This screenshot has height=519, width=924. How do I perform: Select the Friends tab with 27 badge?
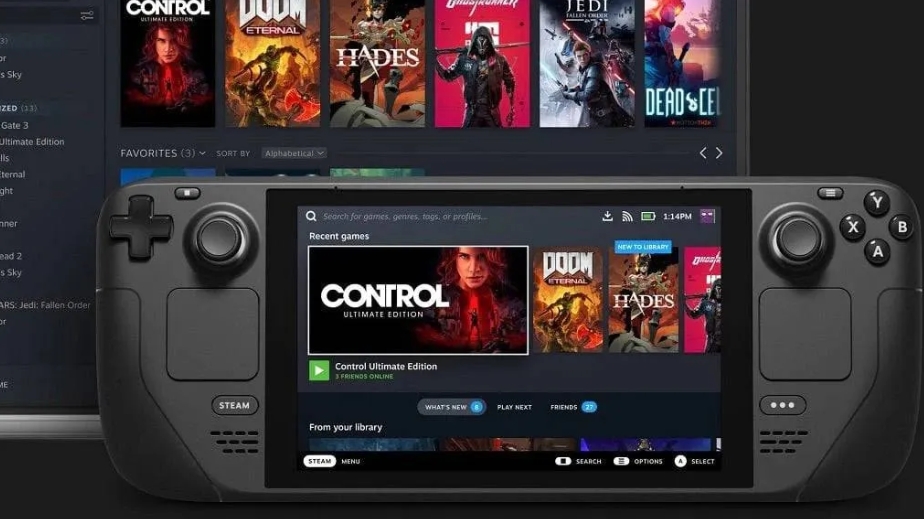[x=573, y=407]
